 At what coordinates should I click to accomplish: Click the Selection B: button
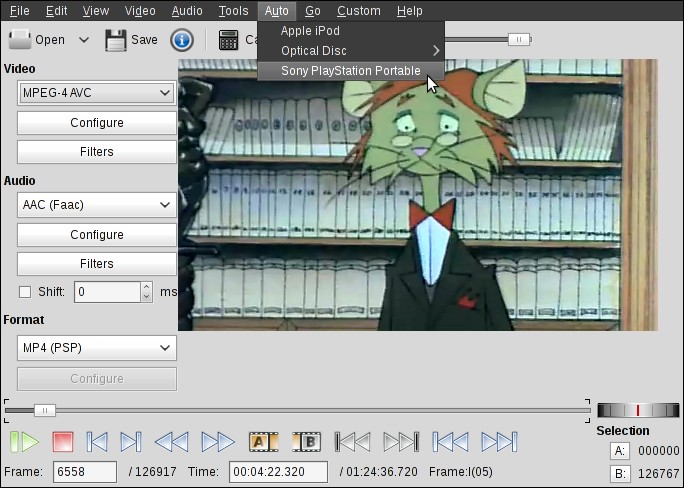pos(620,474)
